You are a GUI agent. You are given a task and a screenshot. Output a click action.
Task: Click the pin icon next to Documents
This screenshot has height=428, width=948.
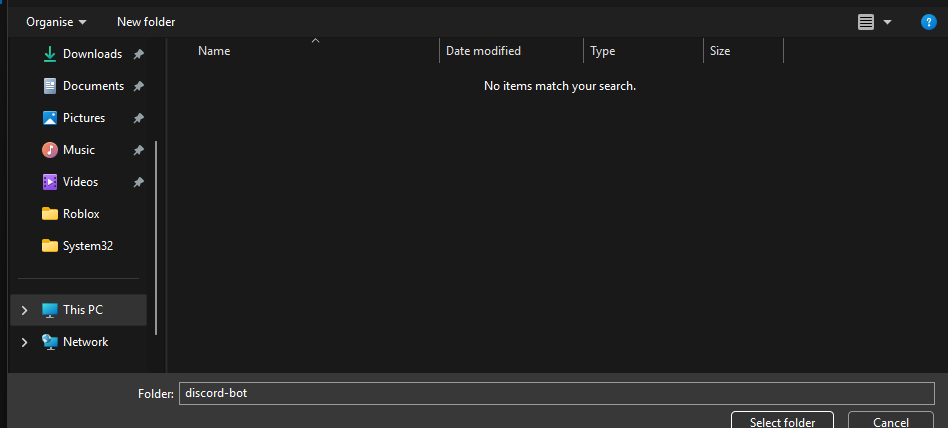pyautogui.click(x=138, y=86)
